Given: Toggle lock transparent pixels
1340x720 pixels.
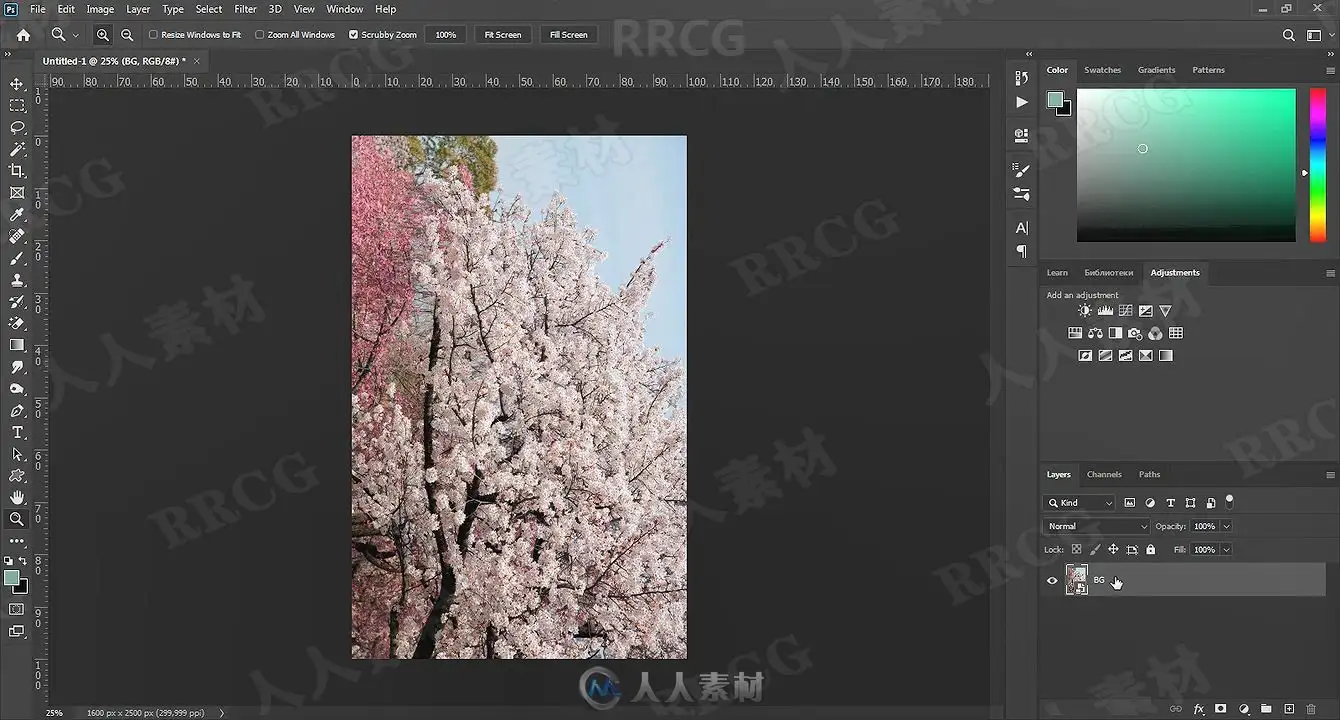Looking at the screenshot, I should [x=1076, y=550].
